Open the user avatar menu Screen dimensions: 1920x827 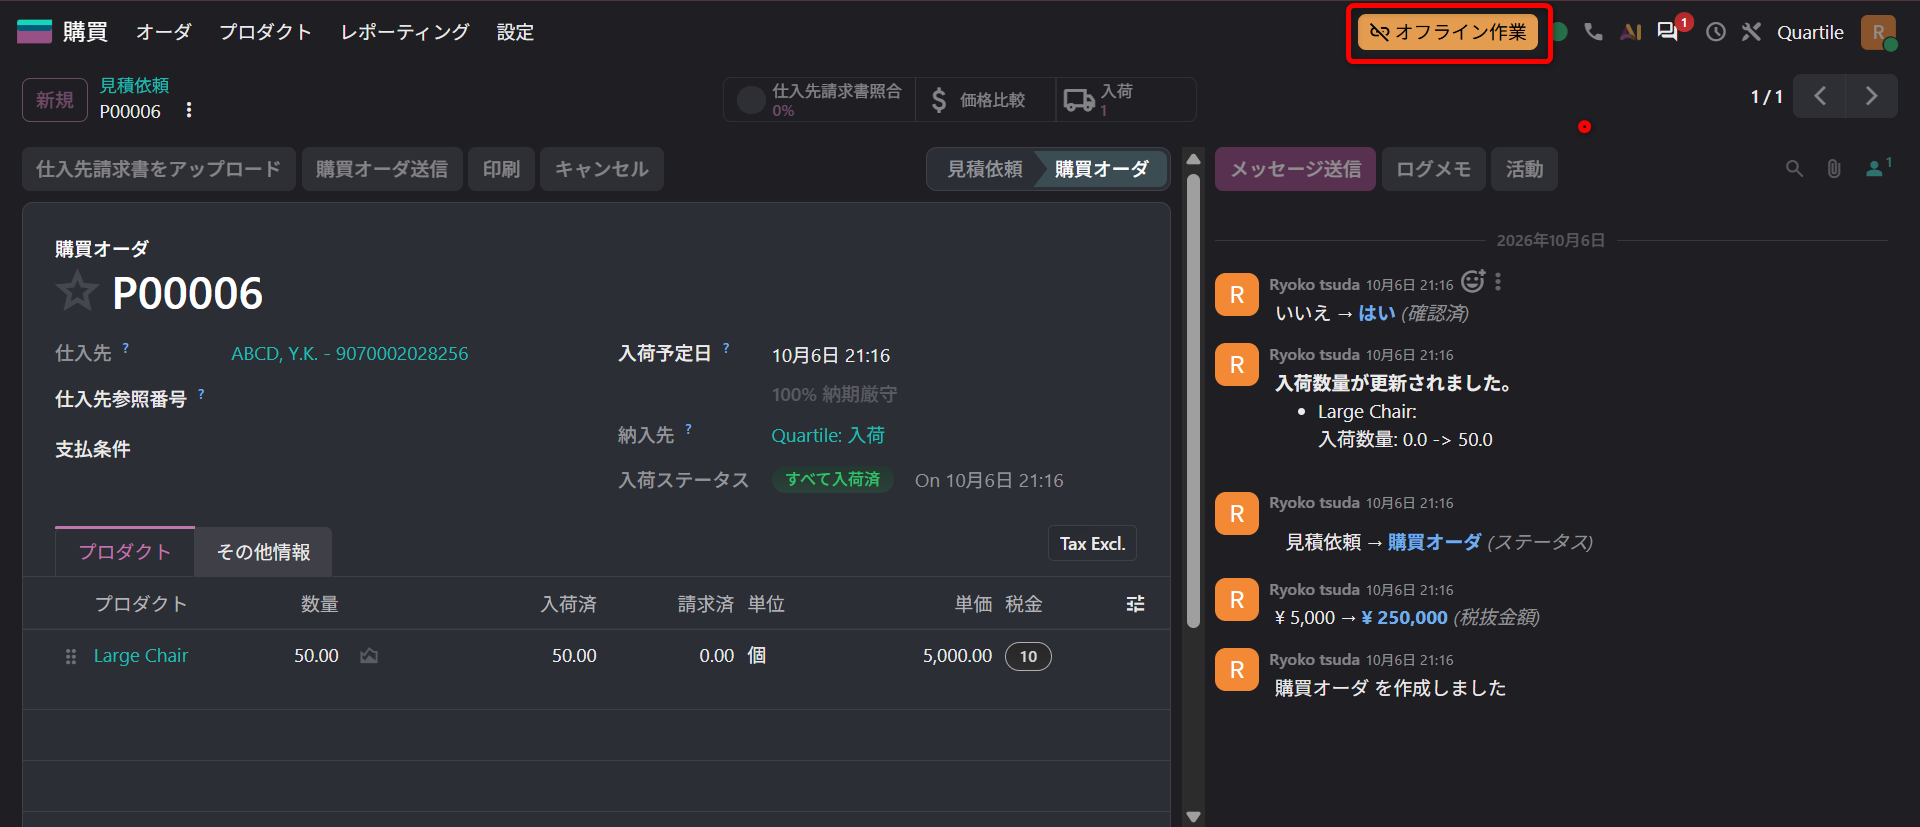pyautogui.click(x=1879, y=32)
